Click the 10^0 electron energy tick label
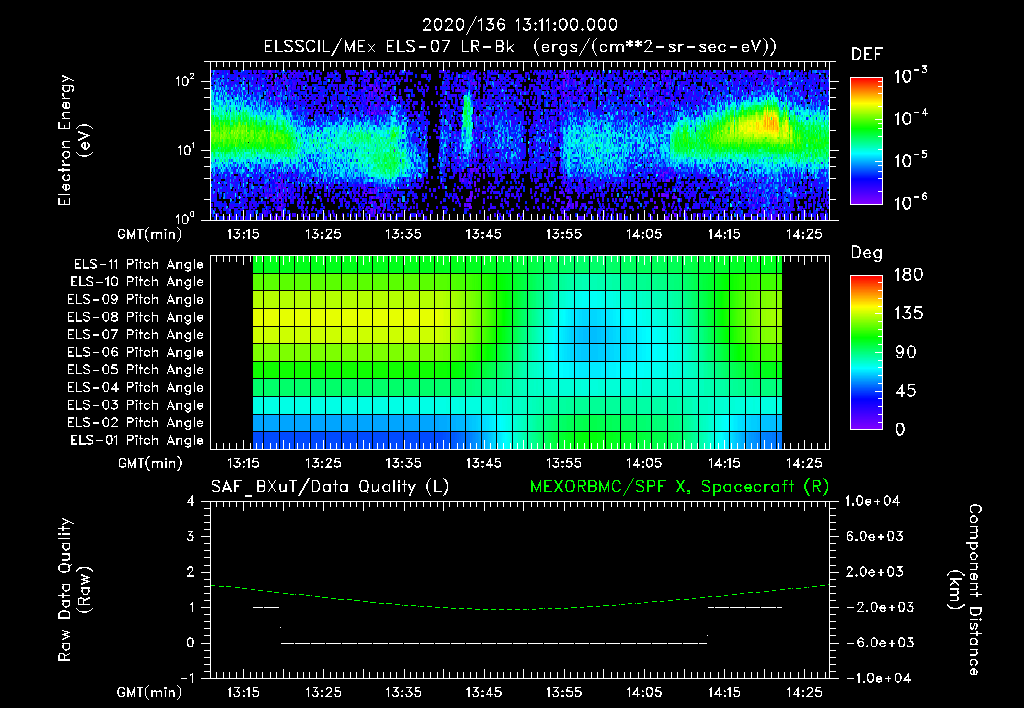 tap(185, 217)
